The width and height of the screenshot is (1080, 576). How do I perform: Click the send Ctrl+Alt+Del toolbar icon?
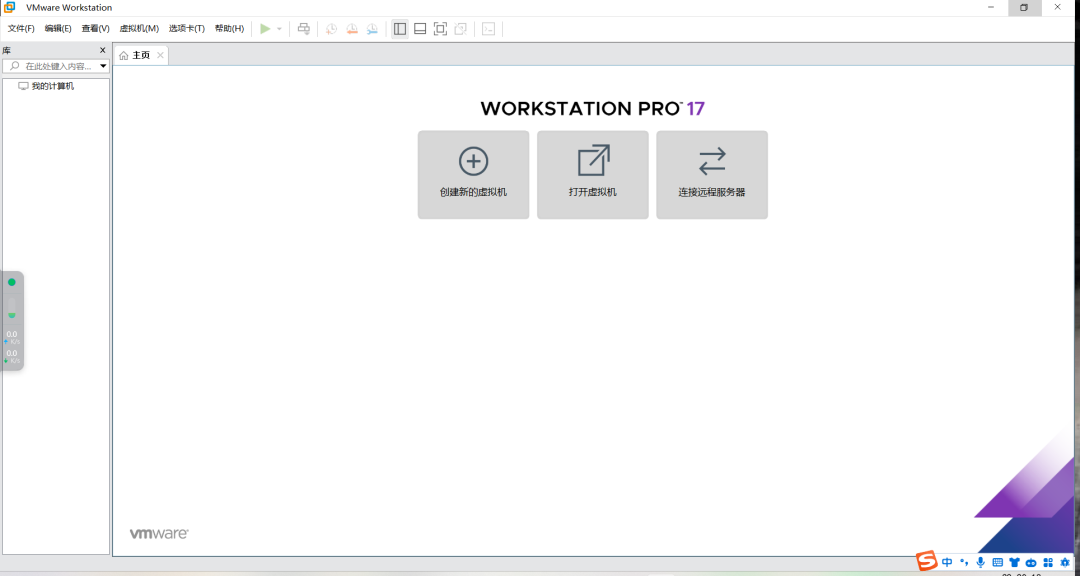pyautogui.click(x=304, y=29)
